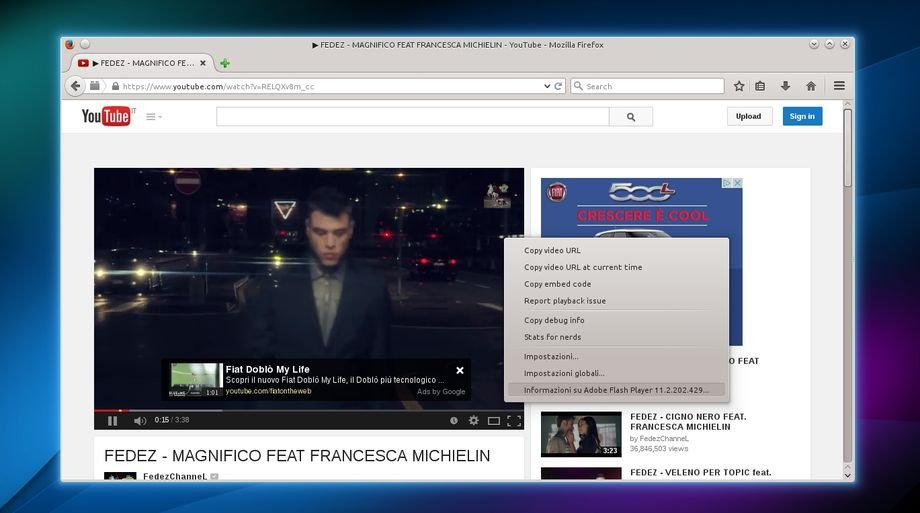Open the Firefox downloads arrow
Screen dimensions: 920x513
(x=785, y=86)
